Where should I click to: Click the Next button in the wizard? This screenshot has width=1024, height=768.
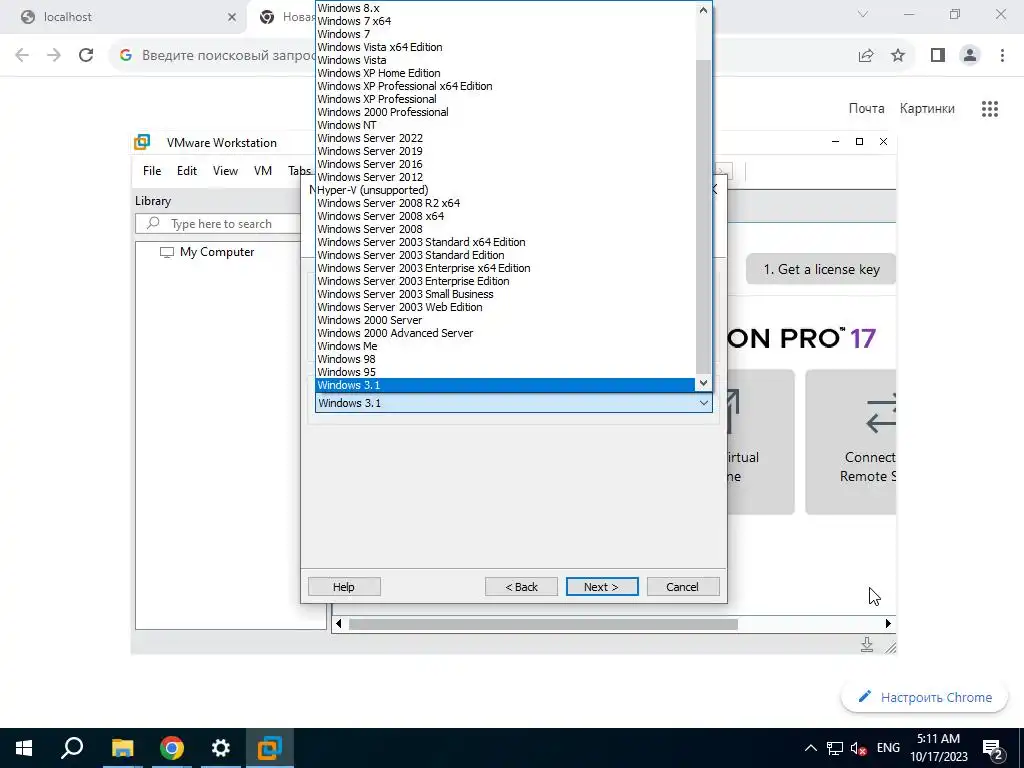[601, 586]
